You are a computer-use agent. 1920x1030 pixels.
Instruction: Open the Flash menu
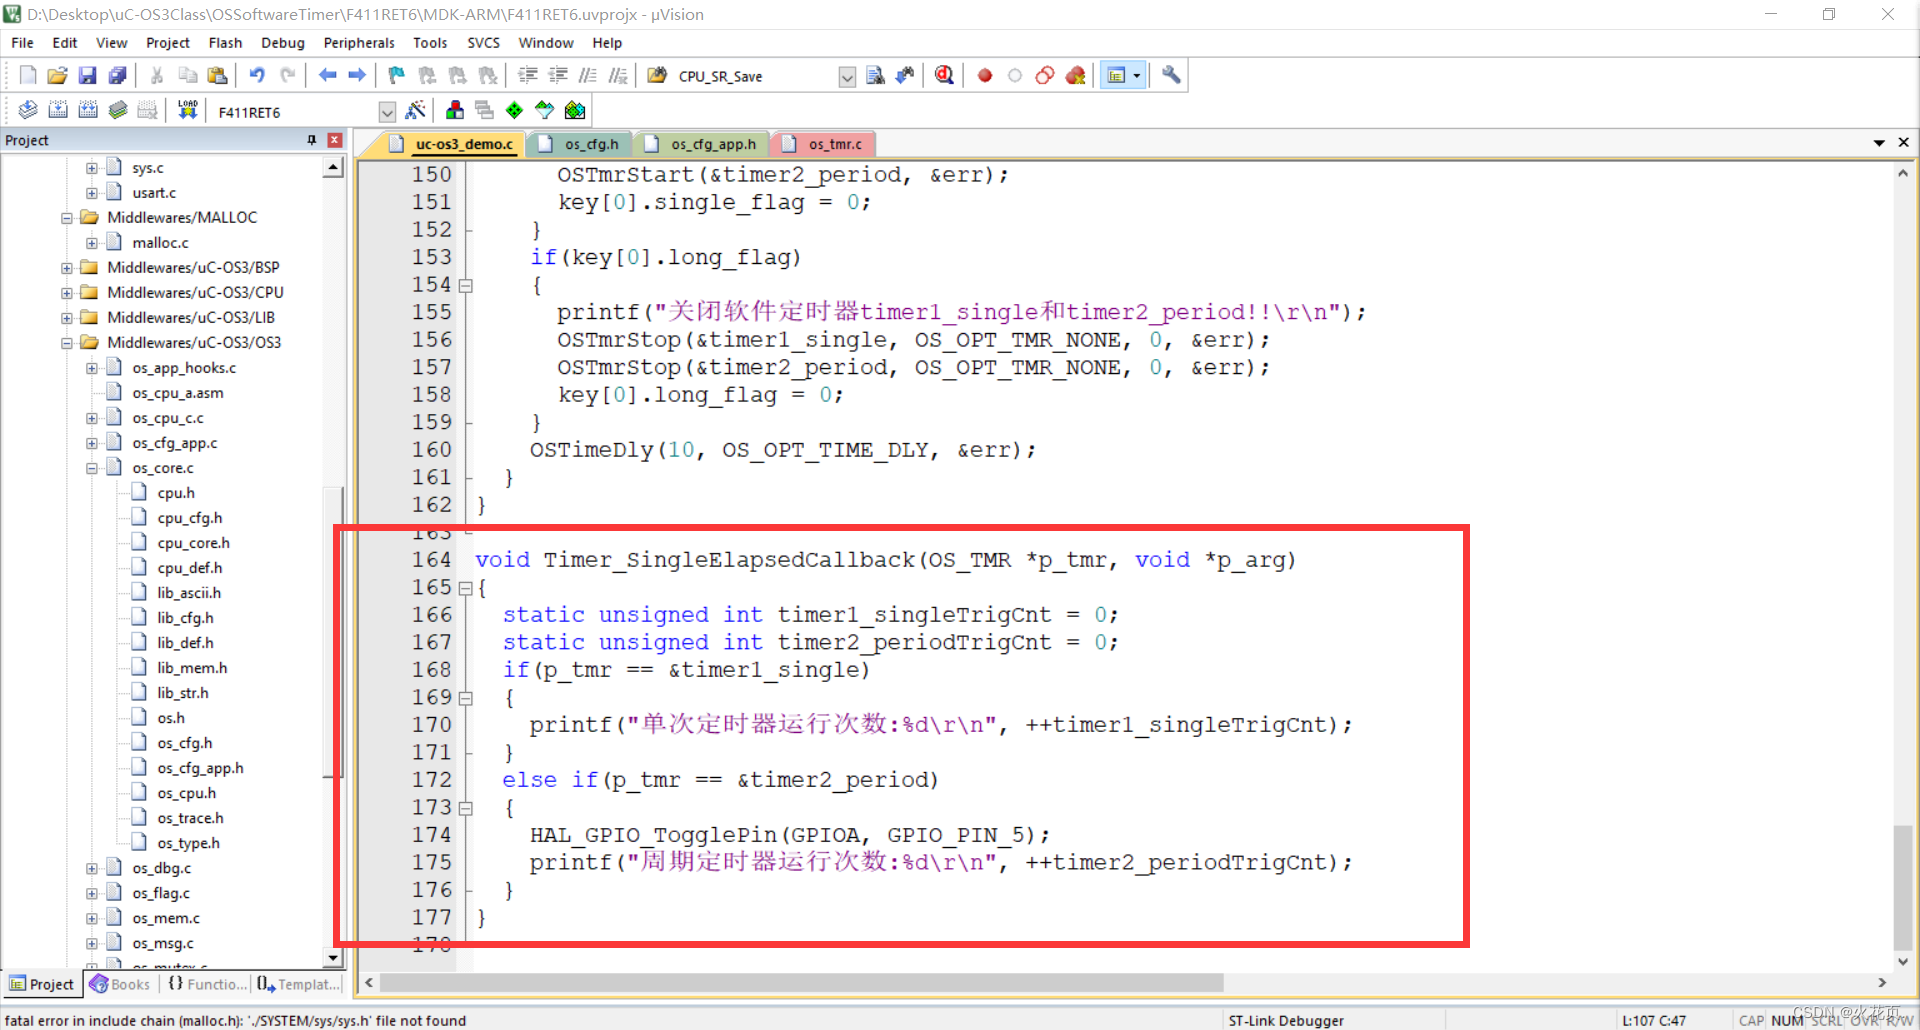coord(225,43)
